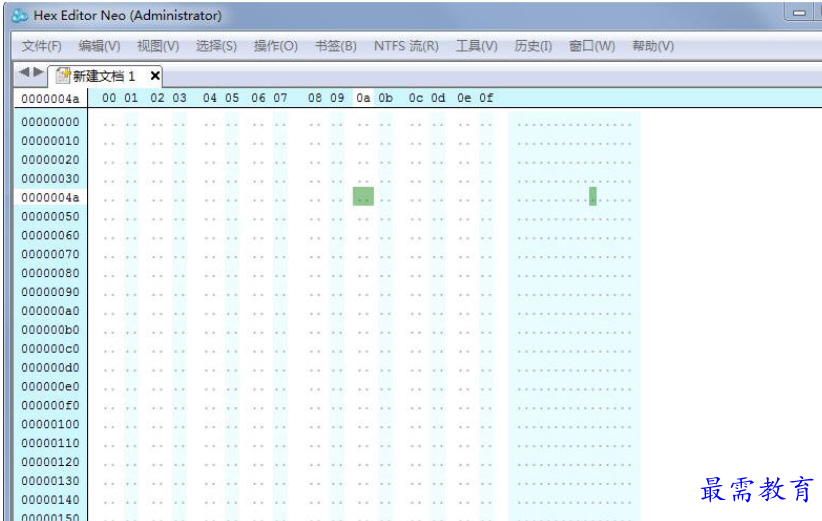Click row address 00000020
822x521 pixels.
coord(50,160)
